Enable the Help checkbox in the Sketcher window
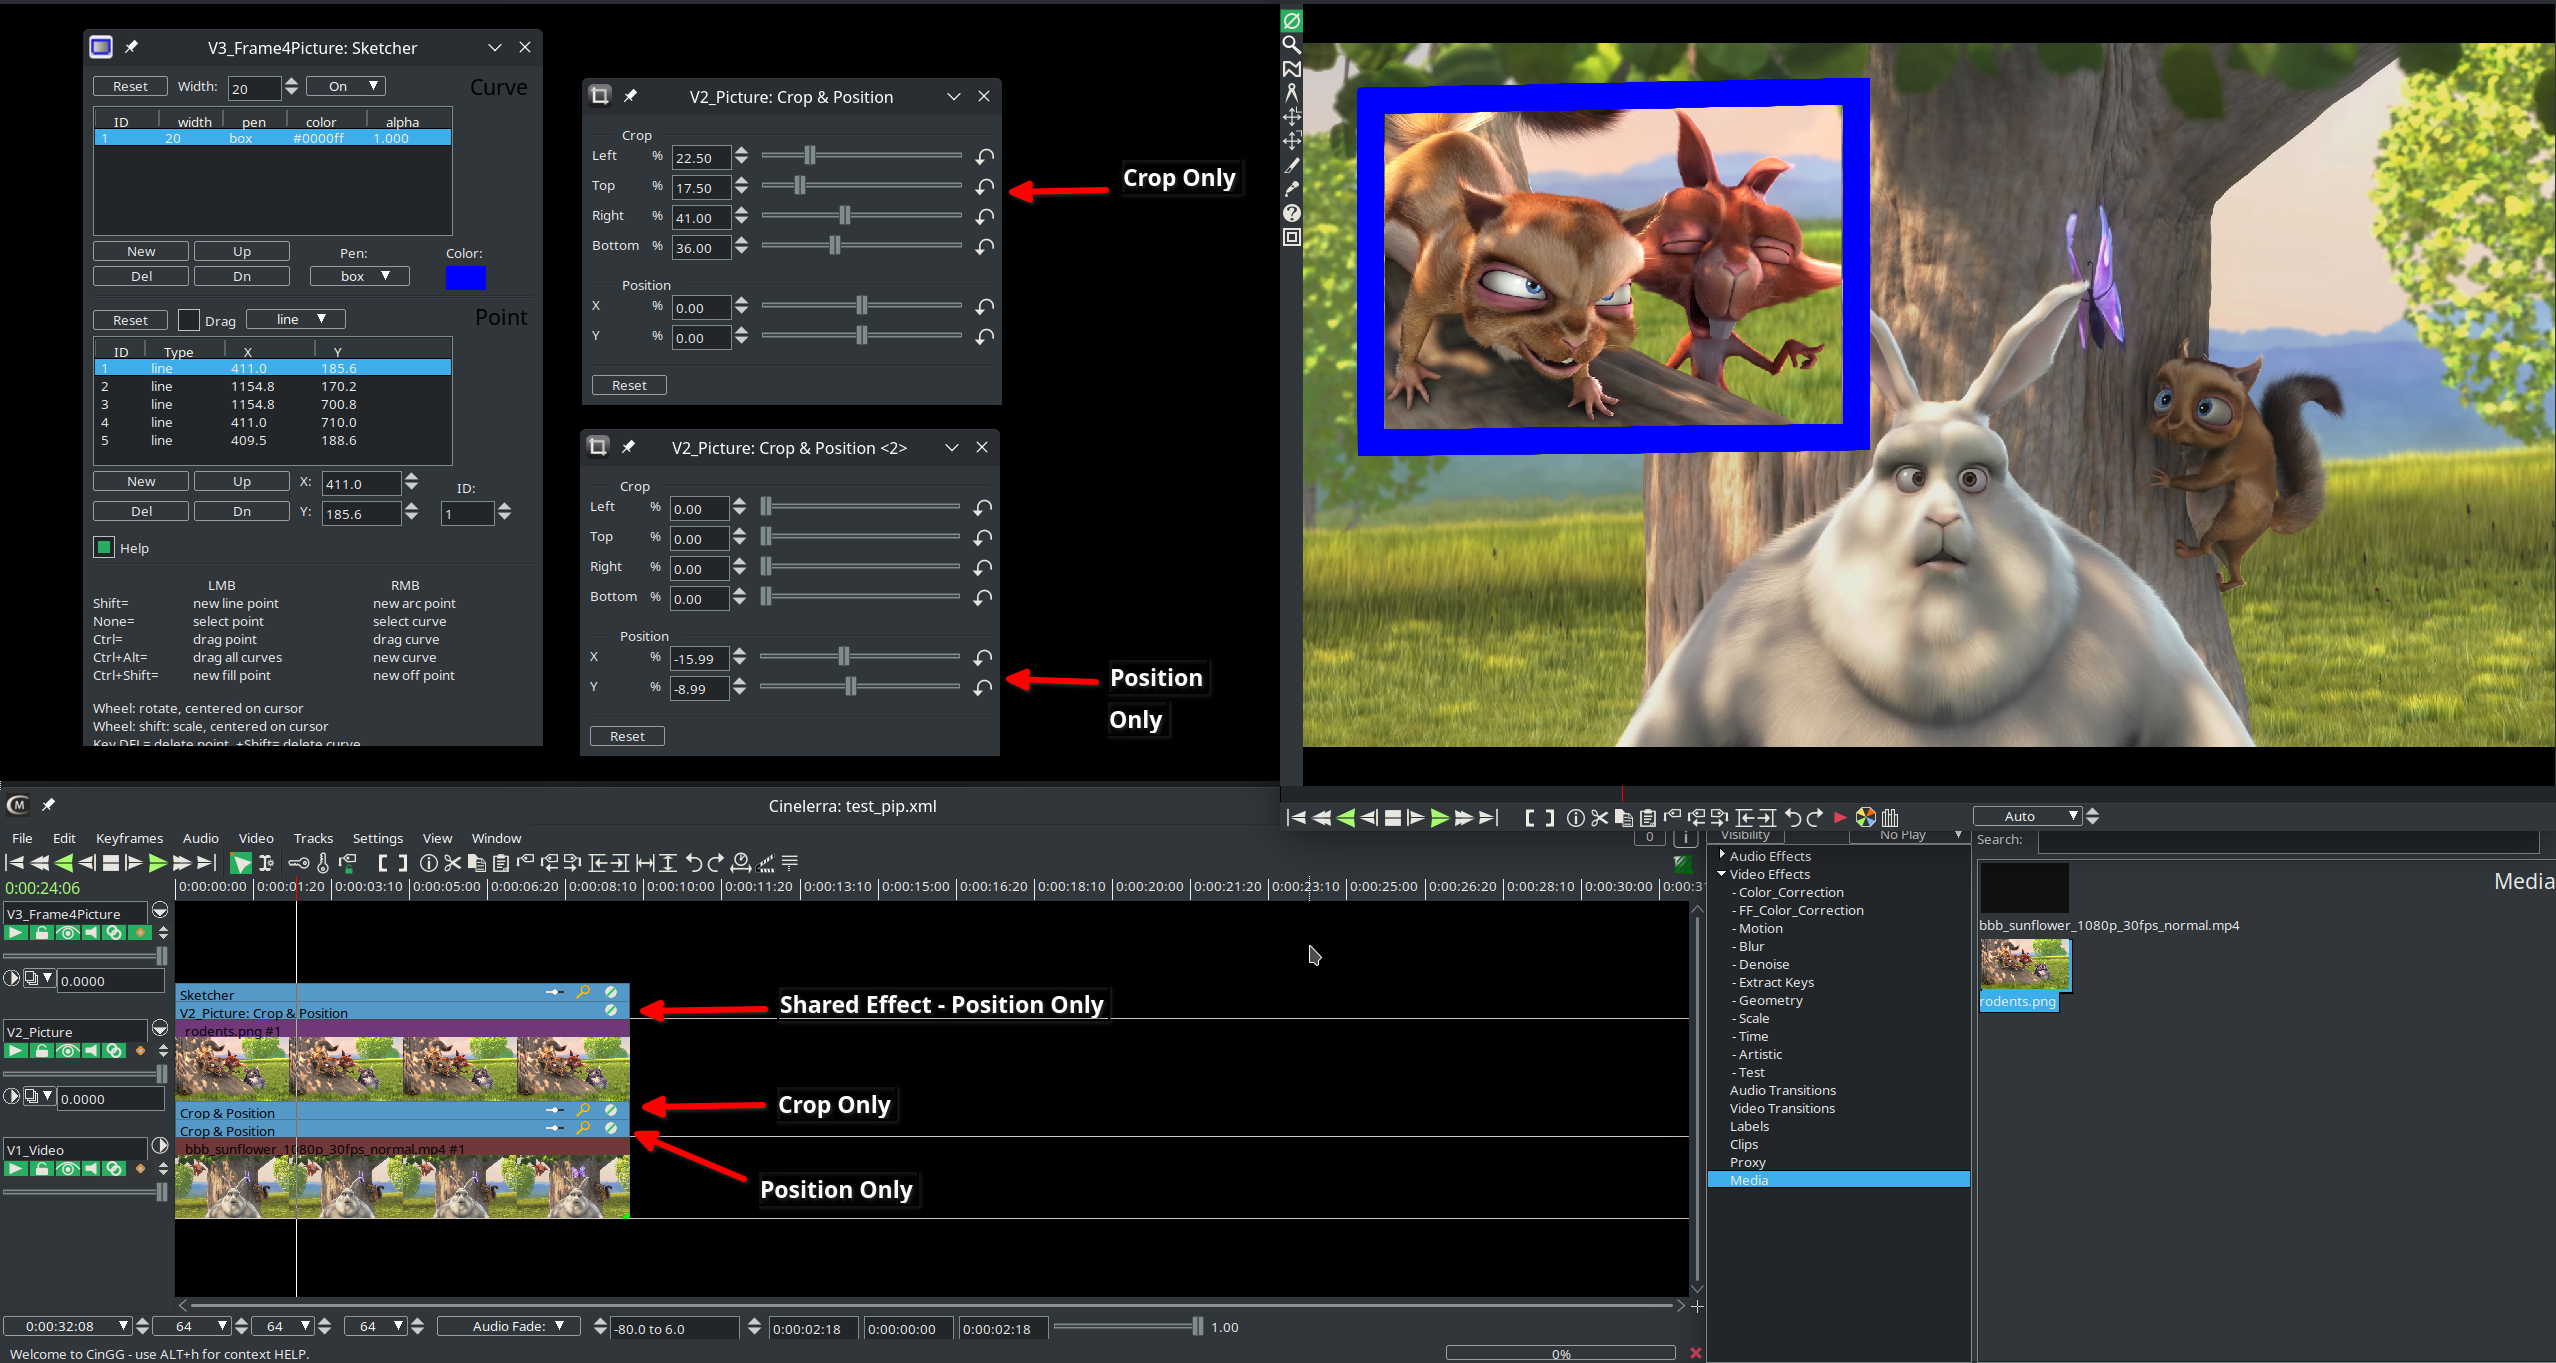 [x=105, y=547]
